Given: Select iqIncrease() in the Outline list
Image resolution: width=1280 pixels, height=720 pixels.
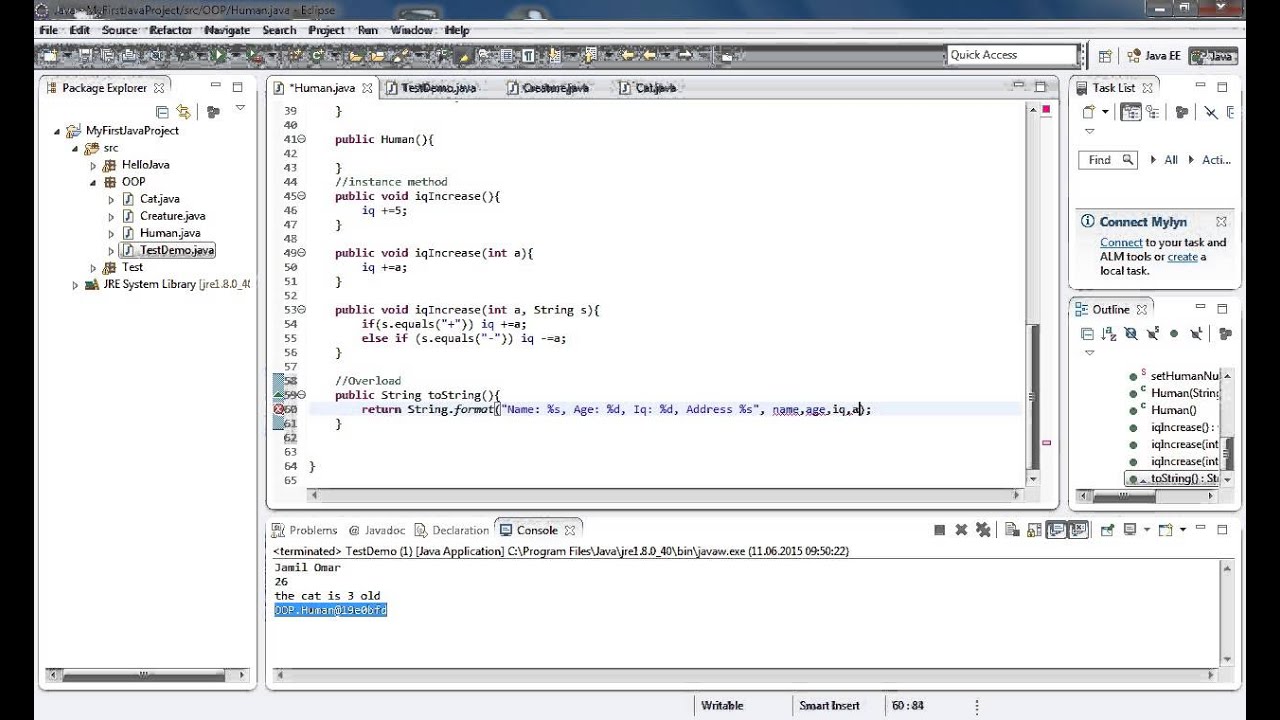Looking at the screenshot, I should pos(1180,427).
